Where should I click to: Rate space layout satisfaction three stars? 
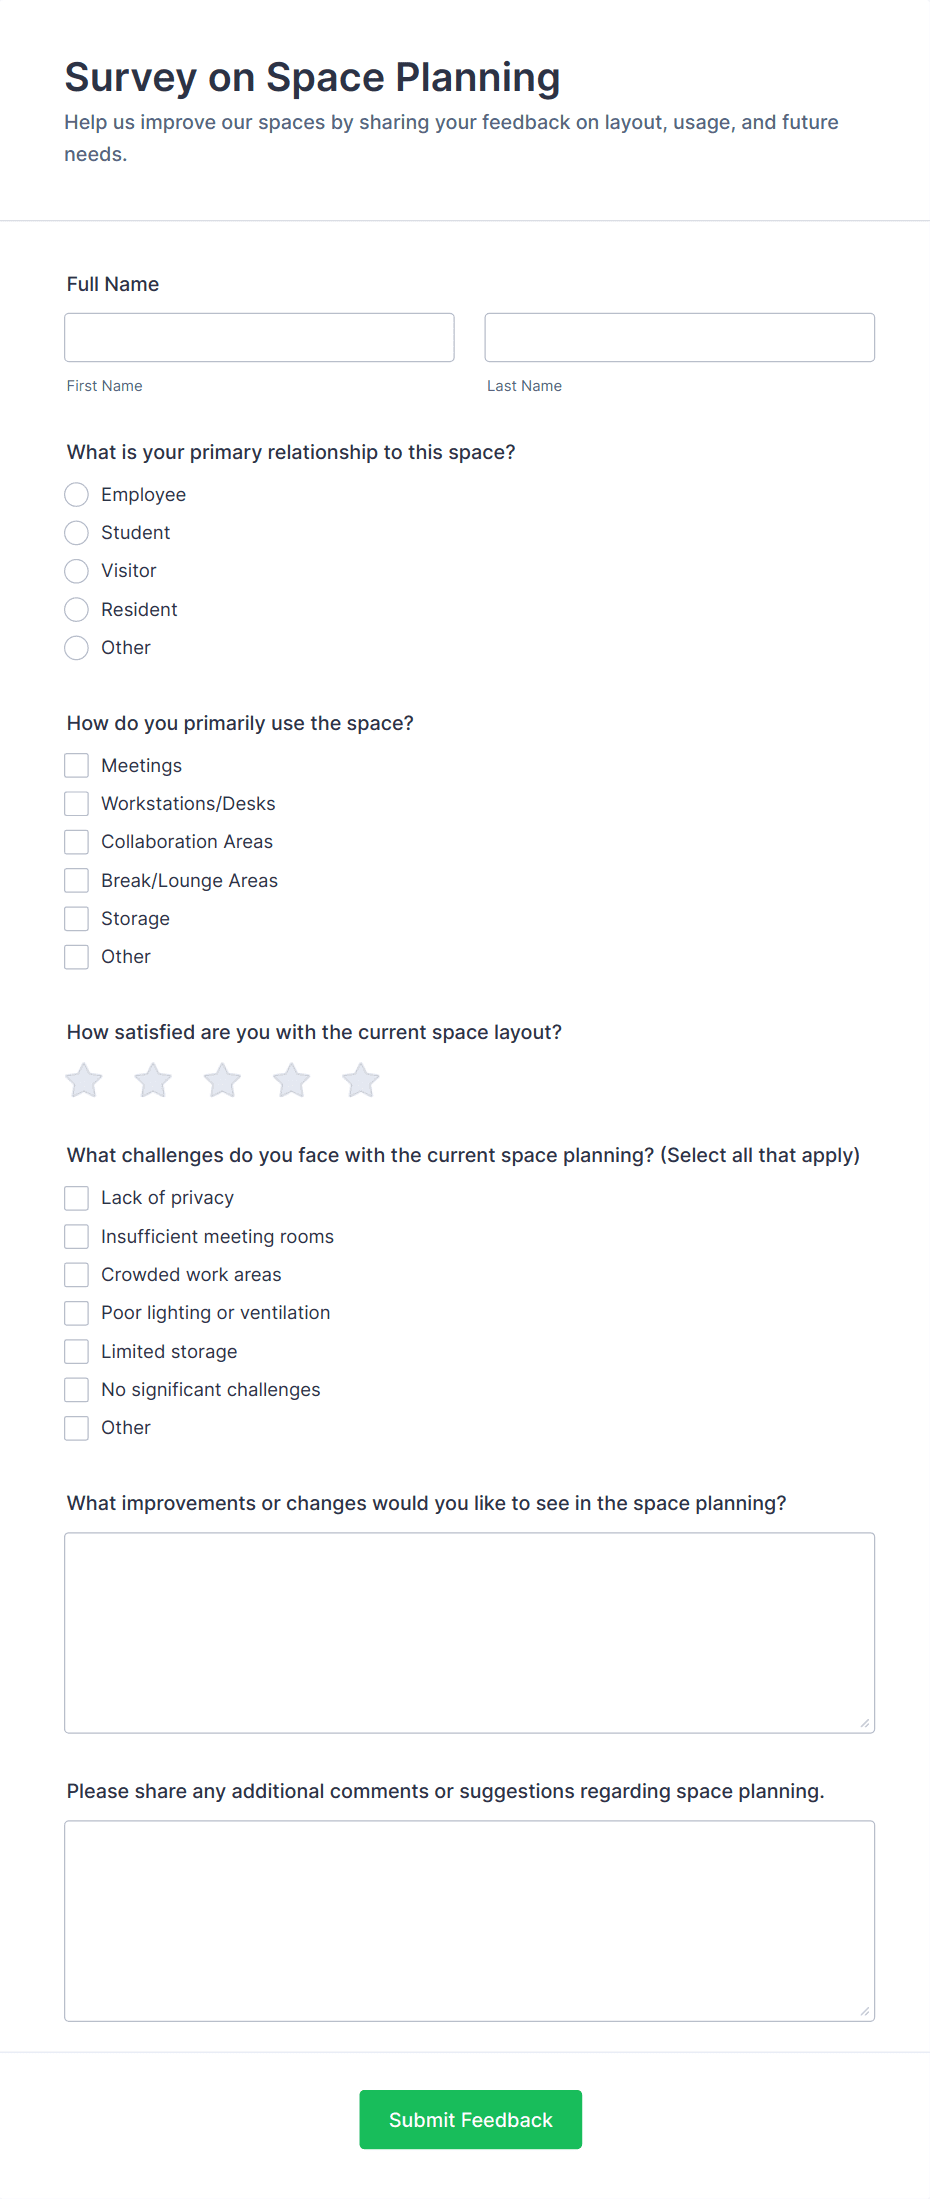(x=221, y=1080)
